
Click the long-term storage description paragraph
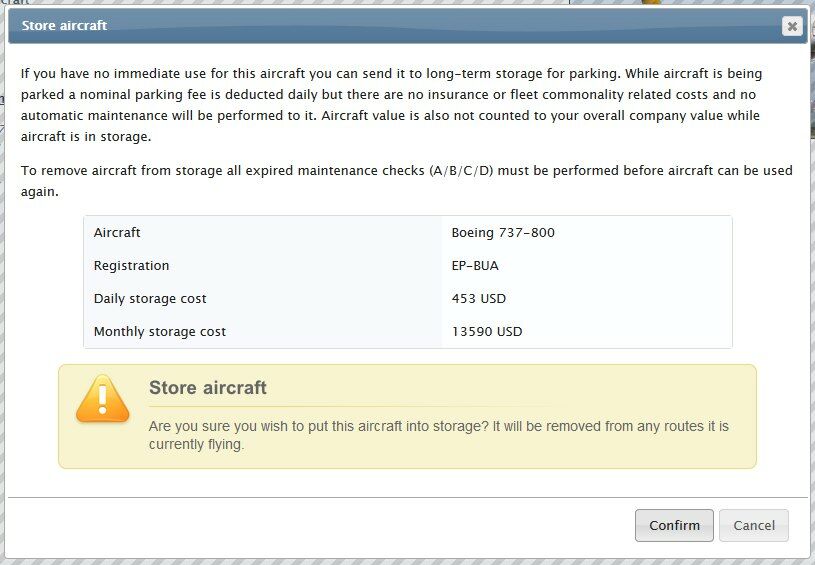pos(400,95)
